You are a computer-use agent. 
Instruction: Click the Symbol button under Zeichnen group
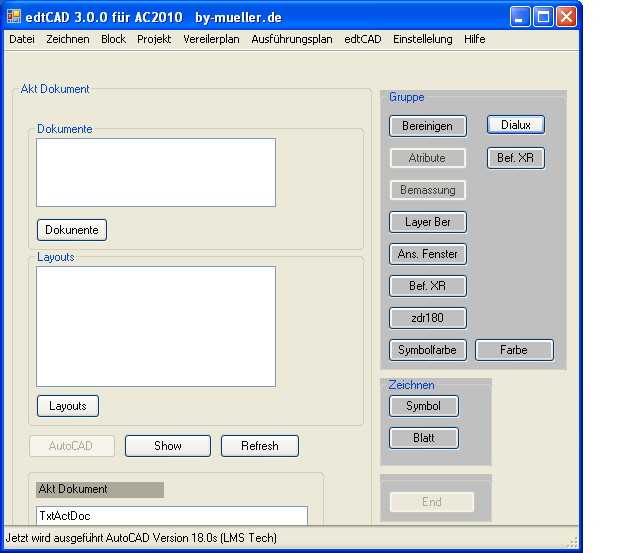423,406
